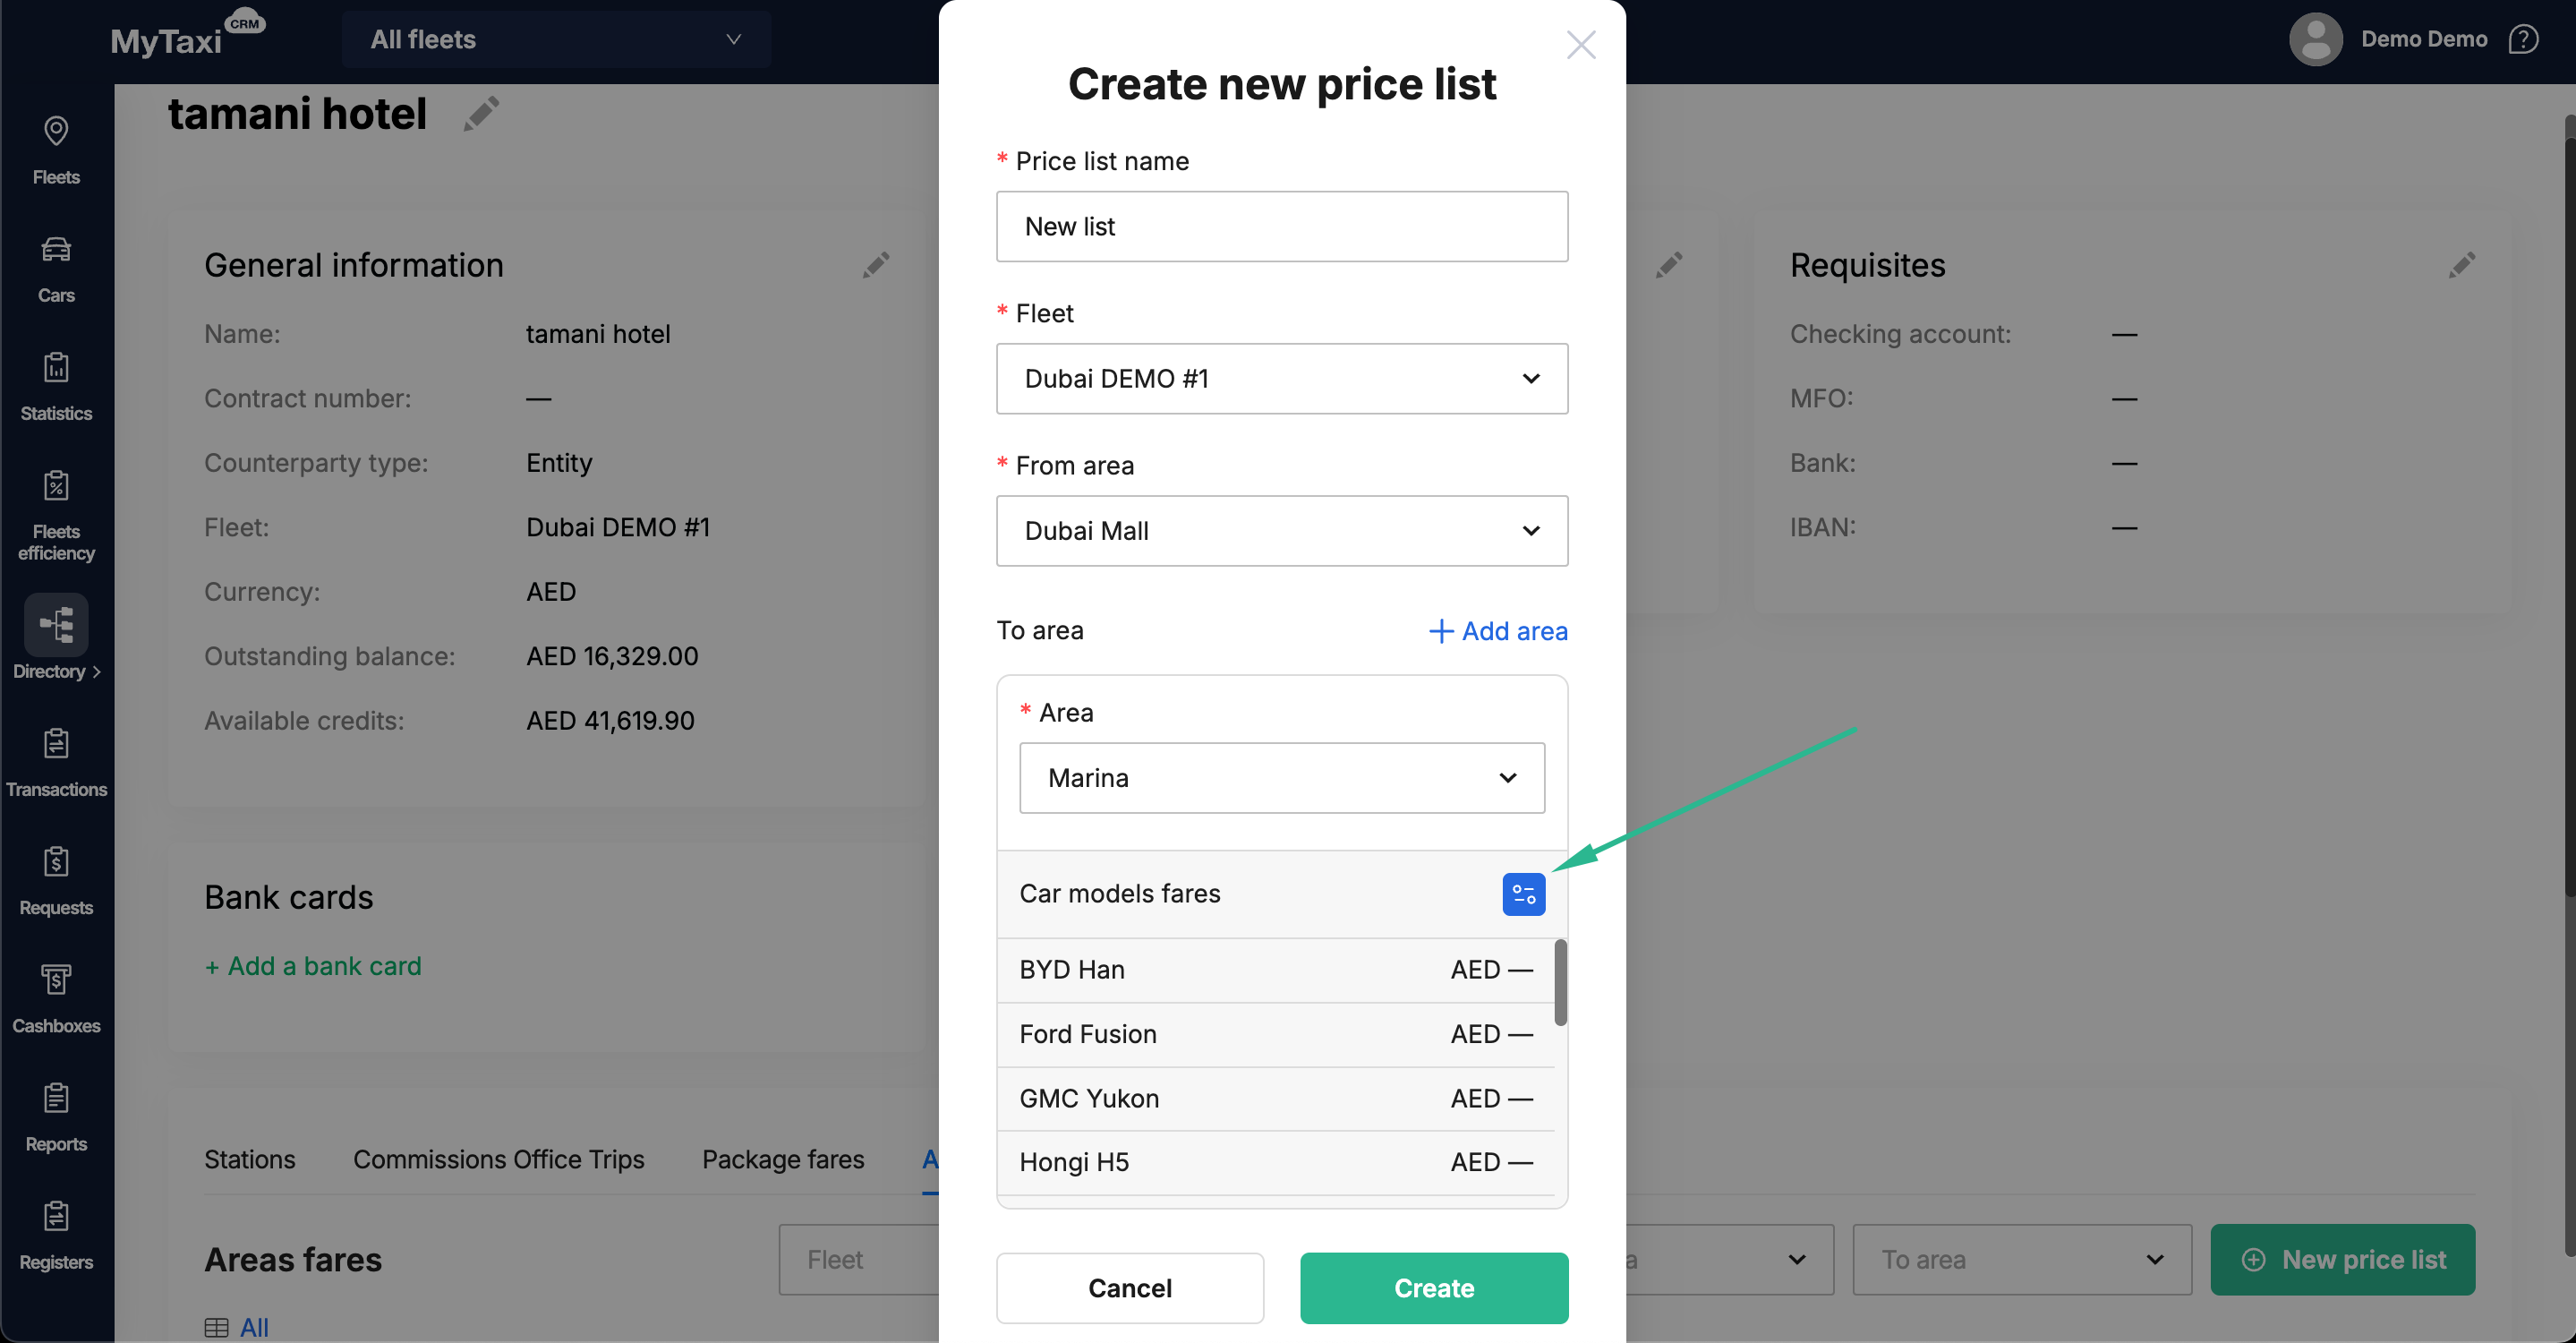Open Transactions from the sidebar
2576x1343 pixels.
tap(56, 762)
